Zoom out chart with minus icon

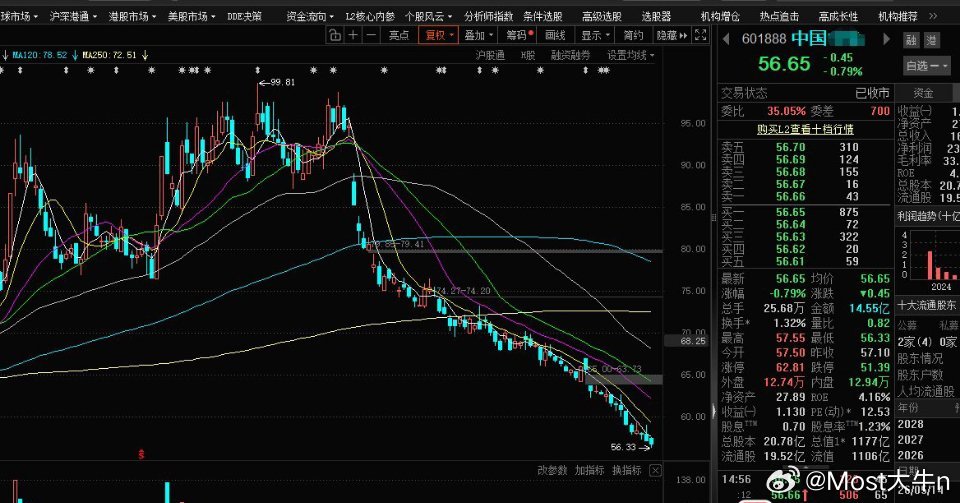point(371,35)
